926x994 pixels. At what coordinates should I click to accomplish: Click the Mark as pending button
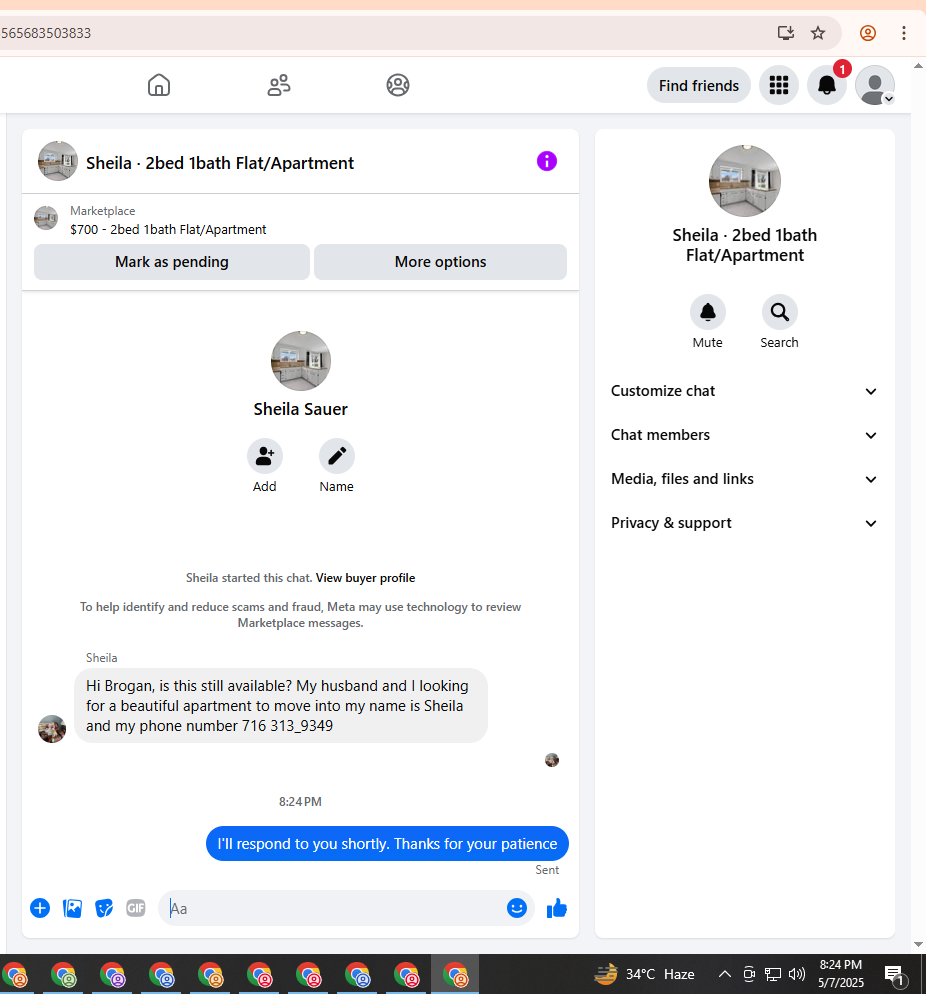(172, 262)
